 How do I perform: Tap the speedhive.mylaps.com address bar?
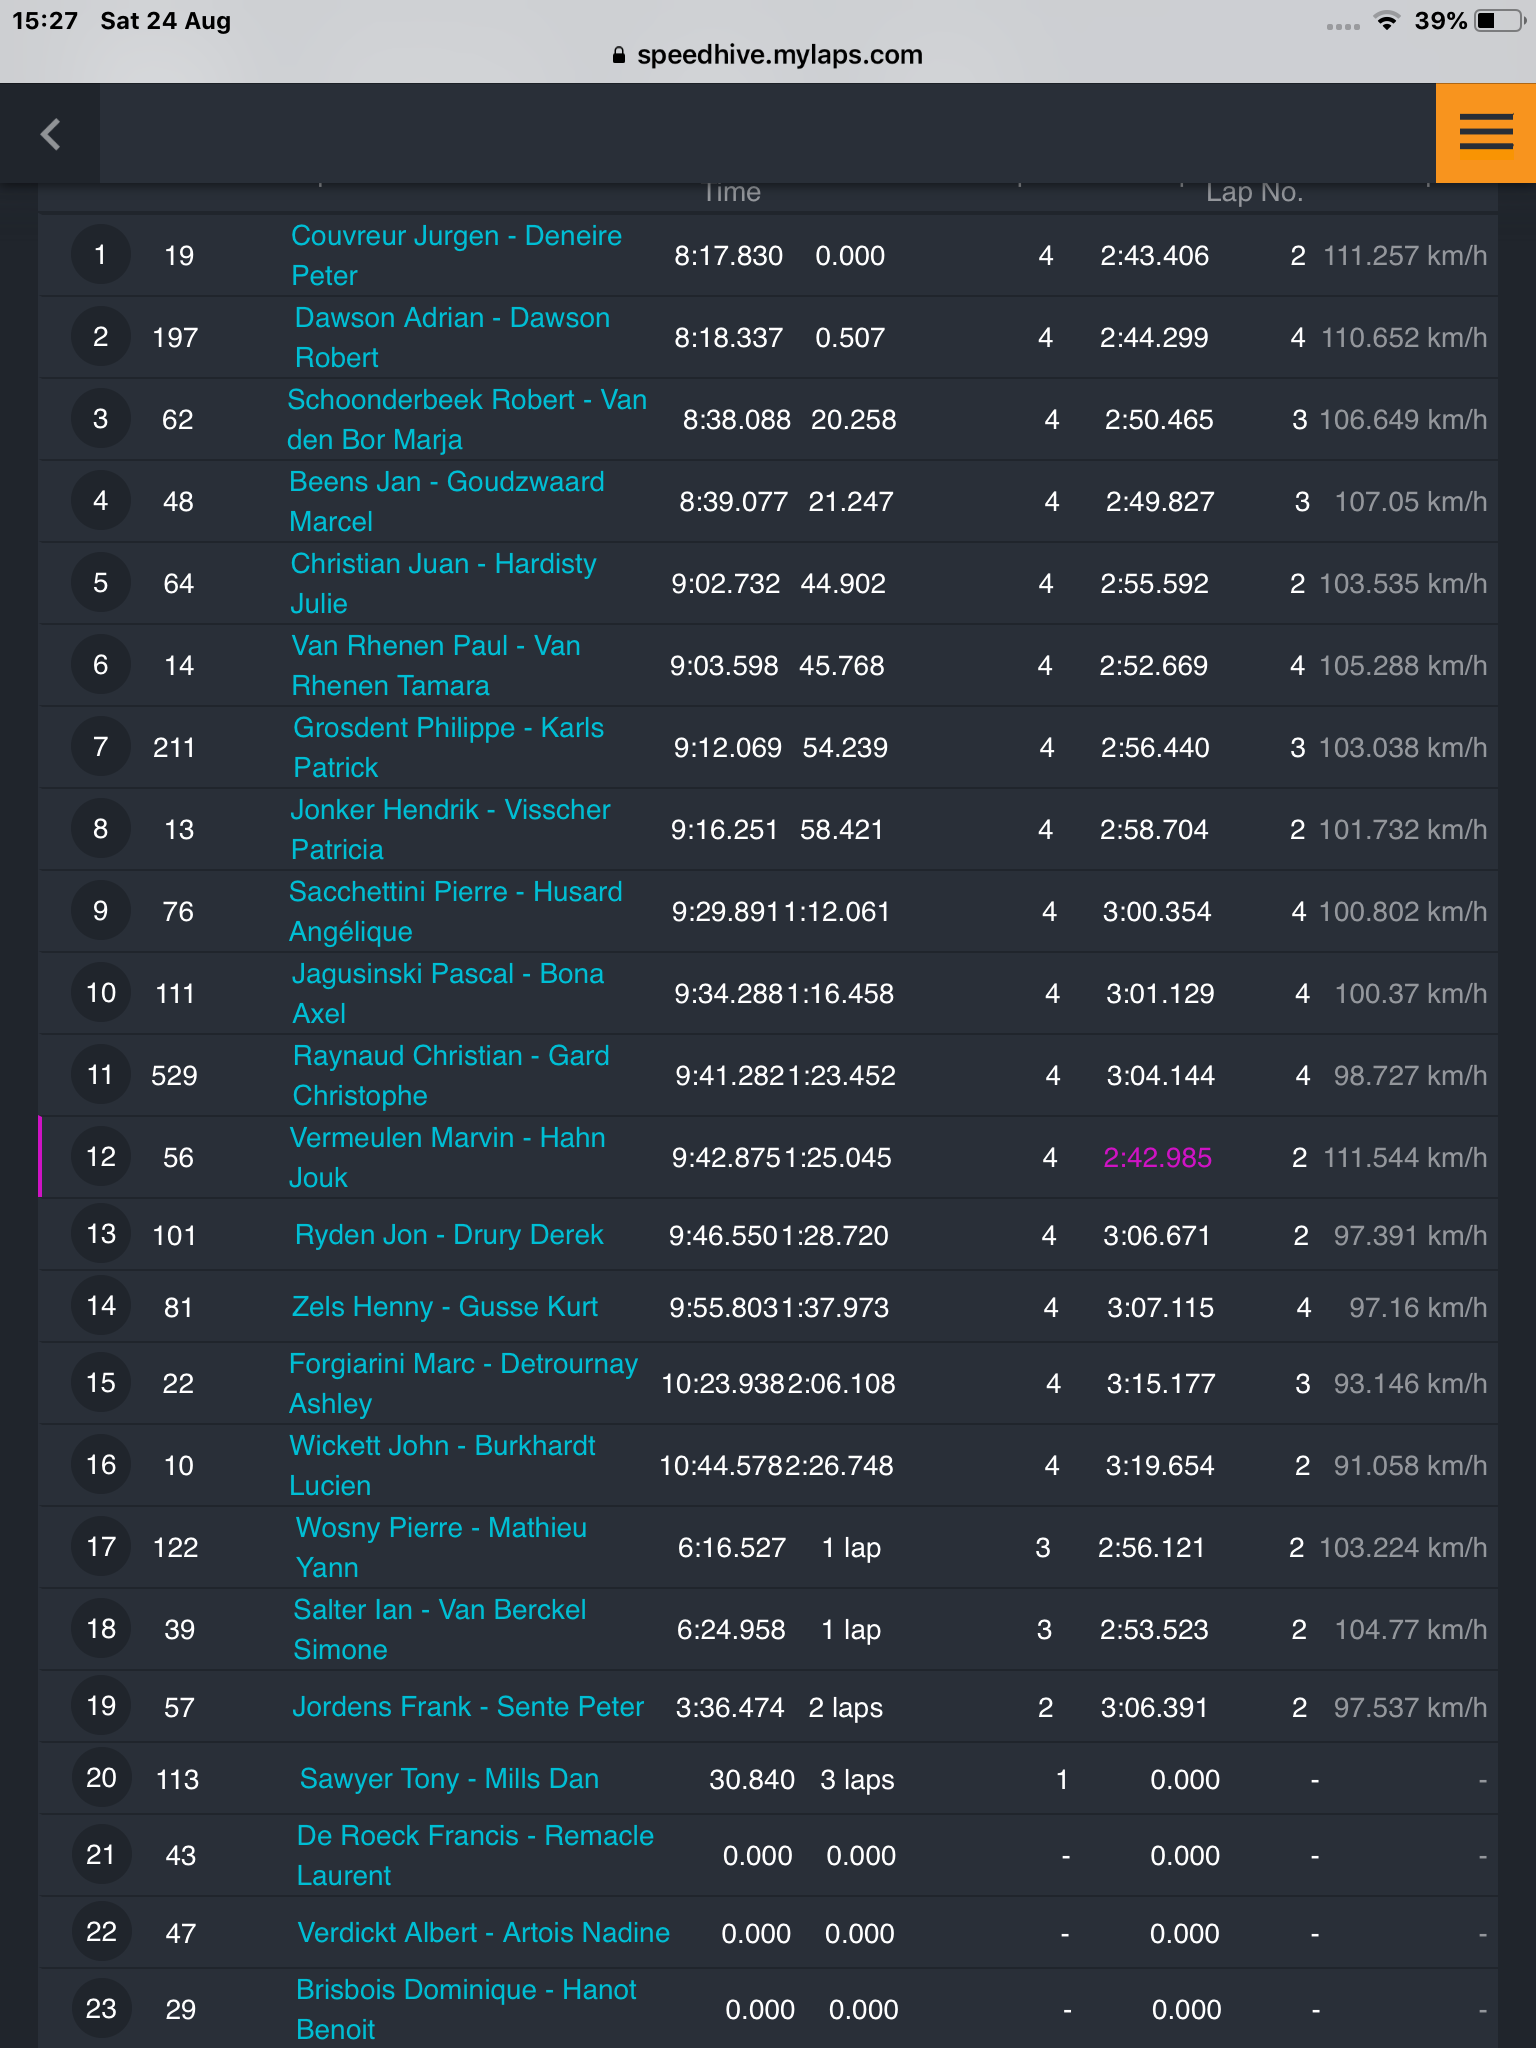coord(768,55)
